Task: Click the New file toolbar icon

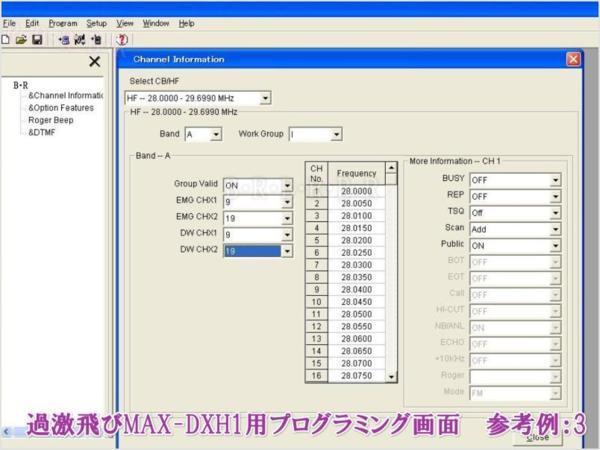Action: tap(5, 39)
